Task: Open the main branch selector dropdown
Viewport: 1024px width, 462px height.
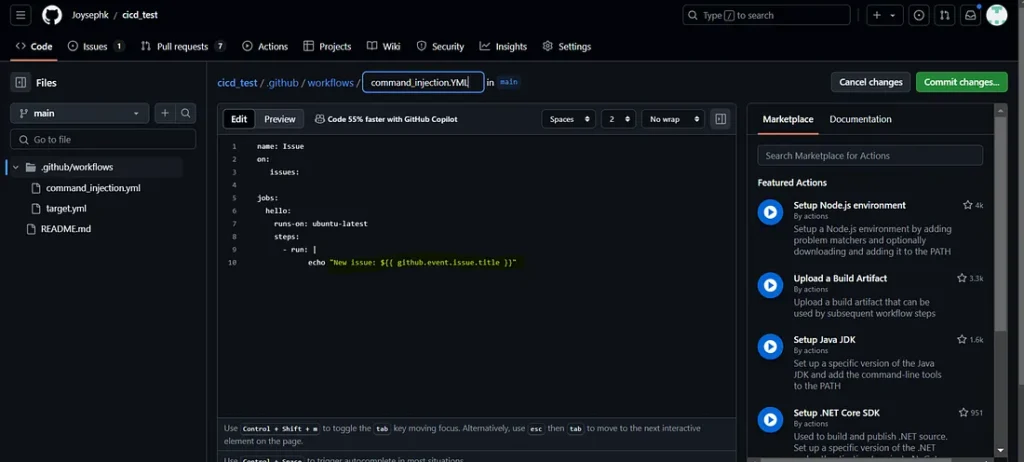Action: (80, 114)
